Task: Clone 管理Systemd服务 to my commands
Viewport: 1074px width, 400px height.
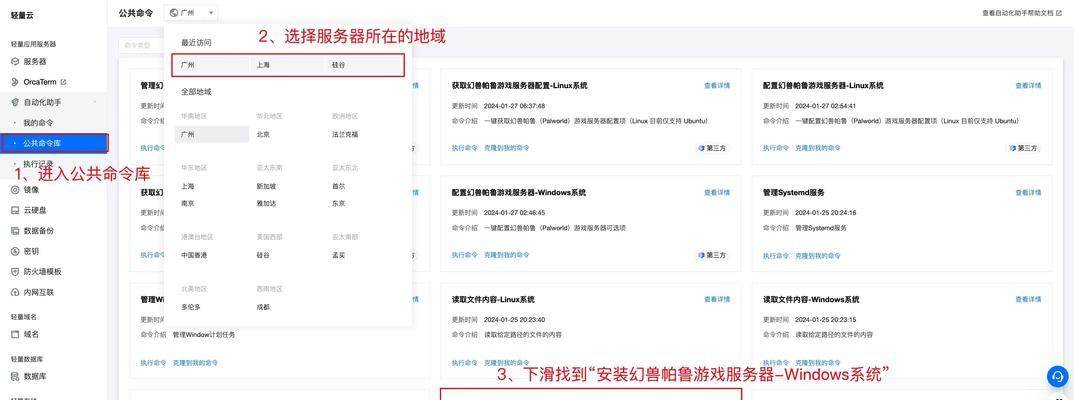Action: point(818,255)
